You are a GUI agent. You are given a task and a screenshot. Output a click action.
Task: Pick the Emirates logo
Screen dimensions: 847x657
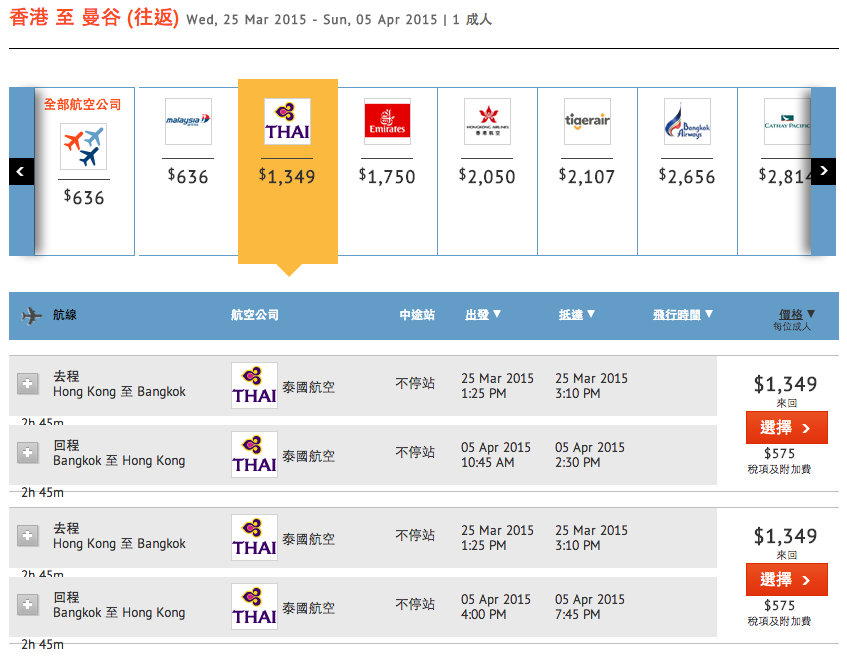click(x=387, y=121)
